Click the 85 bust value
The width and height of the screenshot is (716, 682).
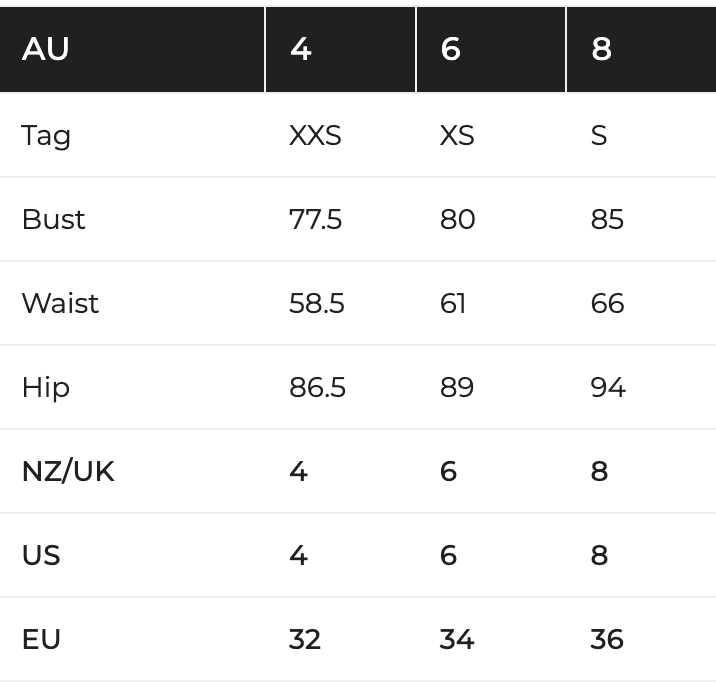pyautogui.click(x=607, y=220)
